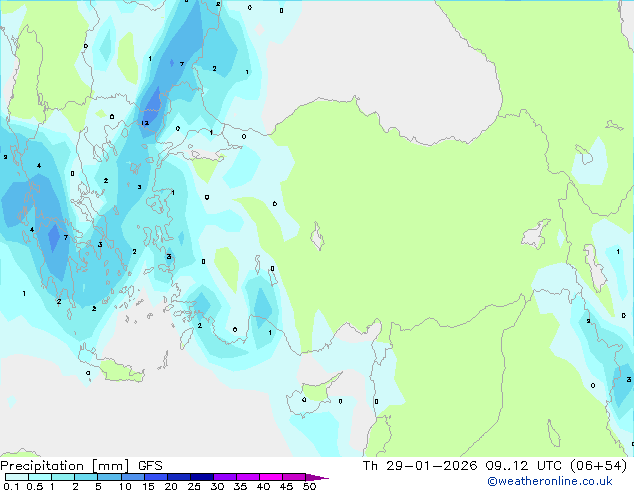Click the legend label "25"
The height and width of the screenshot is (490, 634).
coord(194,486)
